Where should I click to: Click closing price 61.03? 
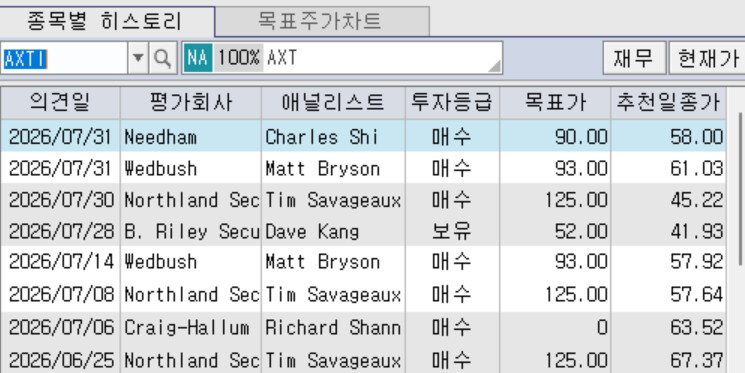click(x=697, y=168)
